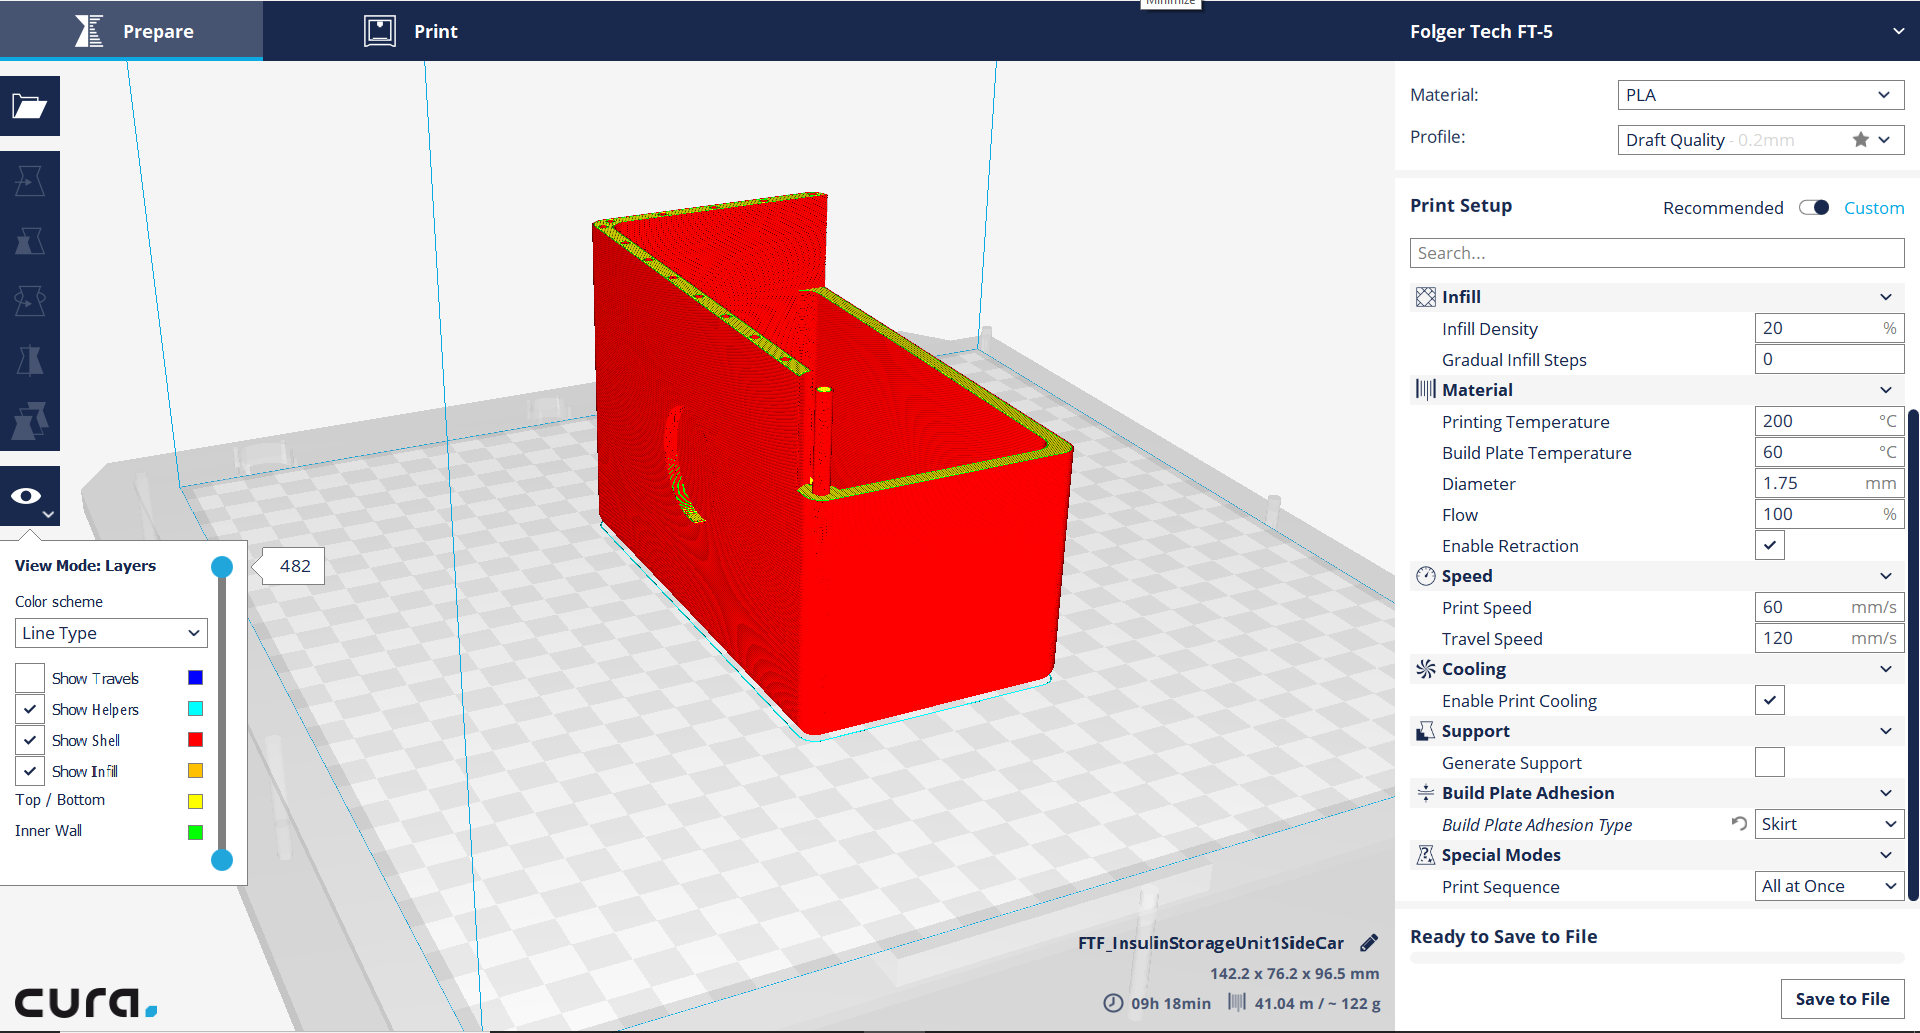
Task: Click the Save to File button
Action: [1842, 999]
